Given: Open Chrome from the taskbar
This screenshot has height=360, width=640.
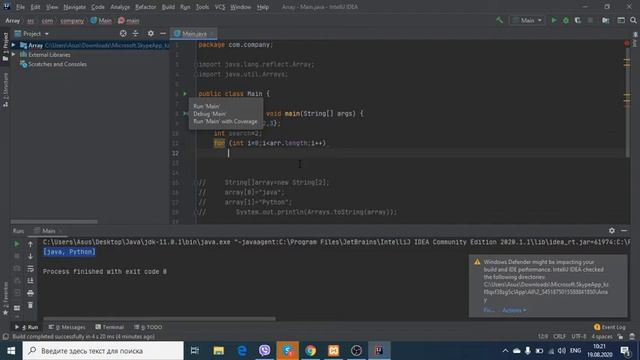Looking at the screenshot, I should [311, 351].
